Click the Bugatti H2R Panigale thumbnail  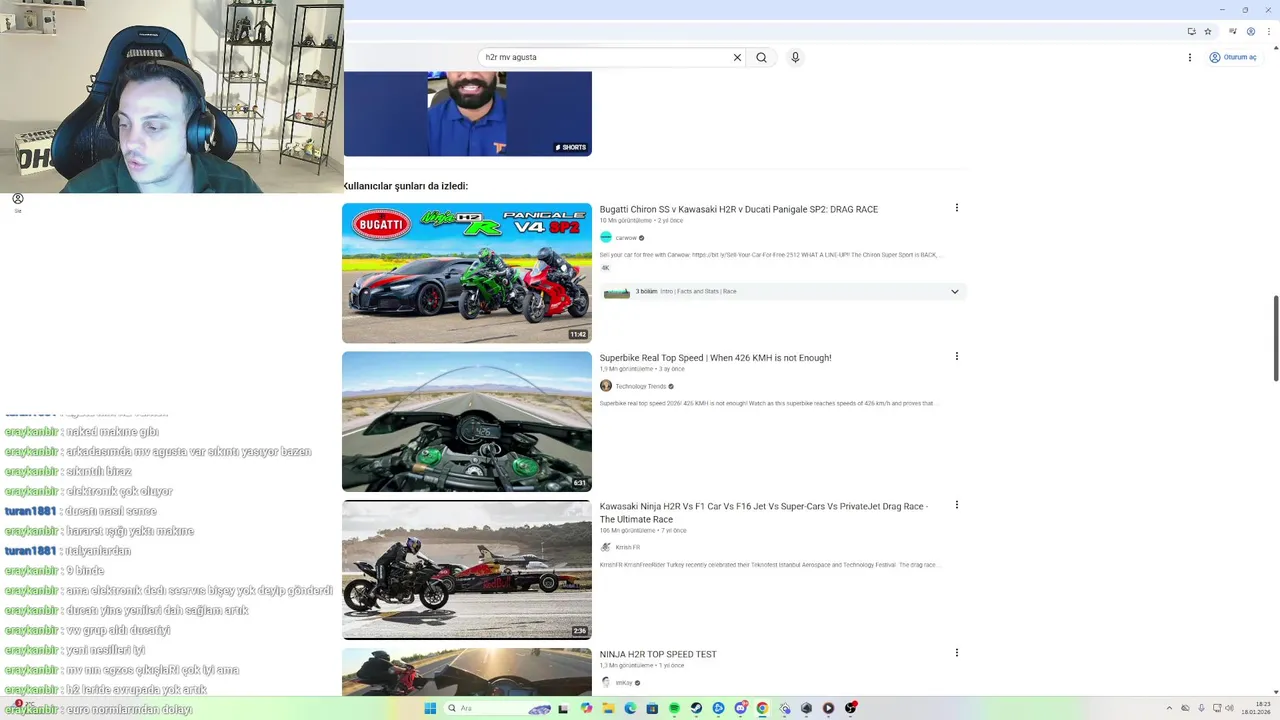[467, 273]
